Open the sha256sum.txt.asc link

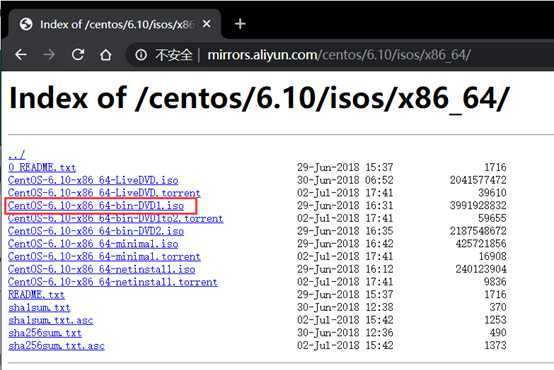coord(56,345)
